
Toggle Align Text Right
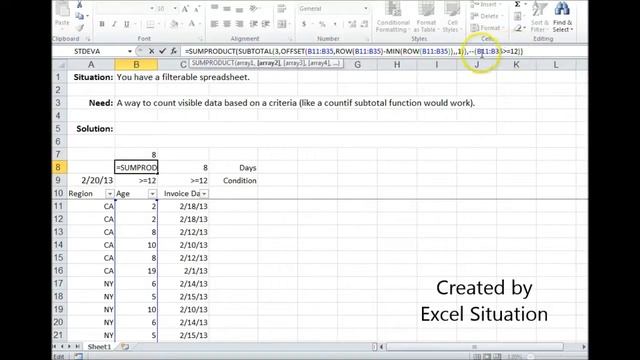pyautogui.click(x=240, y=24)
